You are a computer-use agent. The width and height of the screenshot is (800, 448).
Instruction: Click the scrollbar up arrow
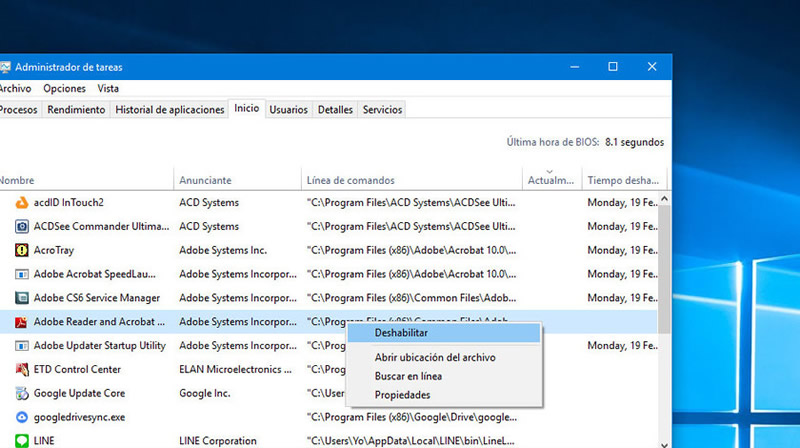[664, 198]
